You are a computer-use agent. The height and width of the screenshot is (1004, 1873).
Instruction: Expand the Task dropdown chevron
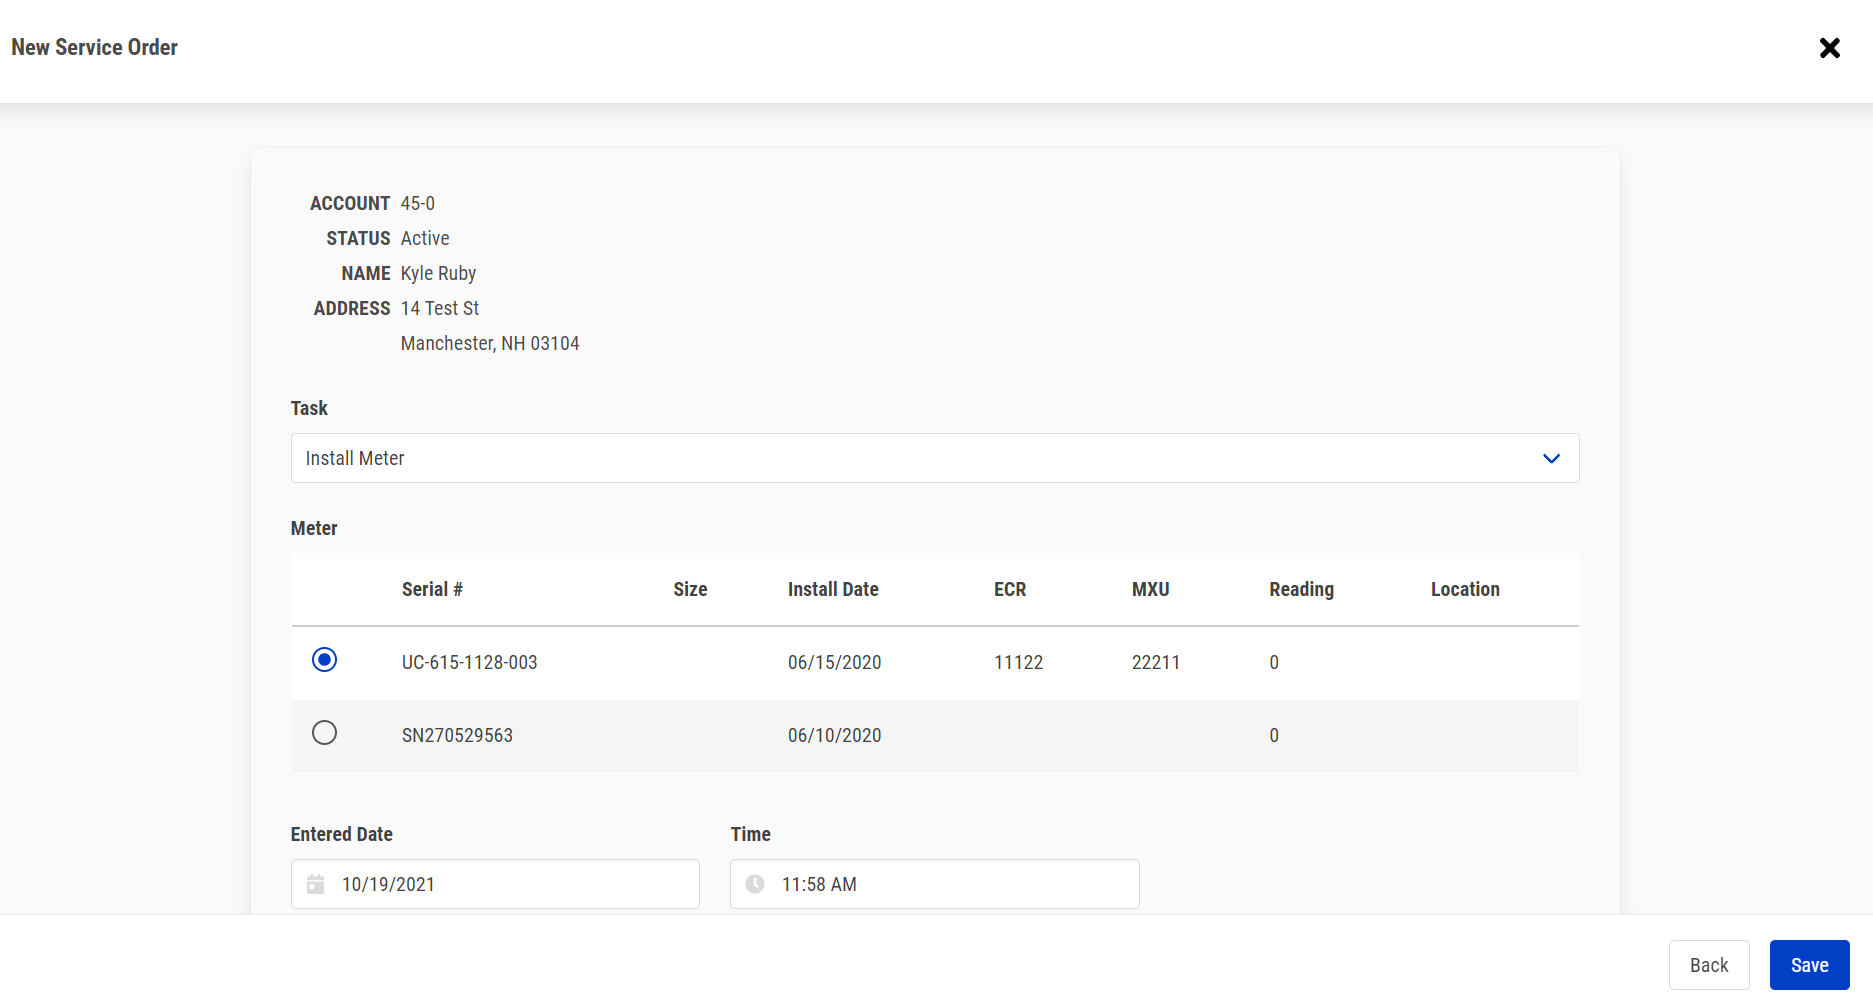[x=1551, y=459]
